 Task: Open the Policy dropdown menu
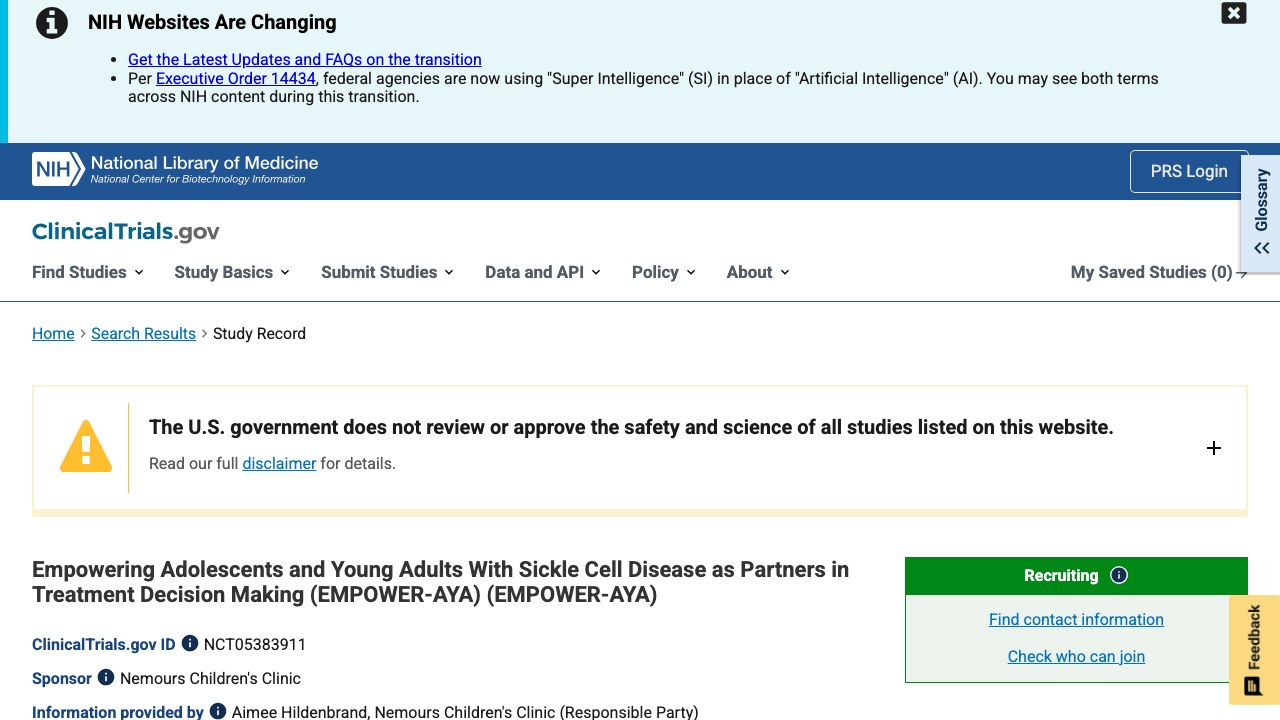tap(664, 272)
